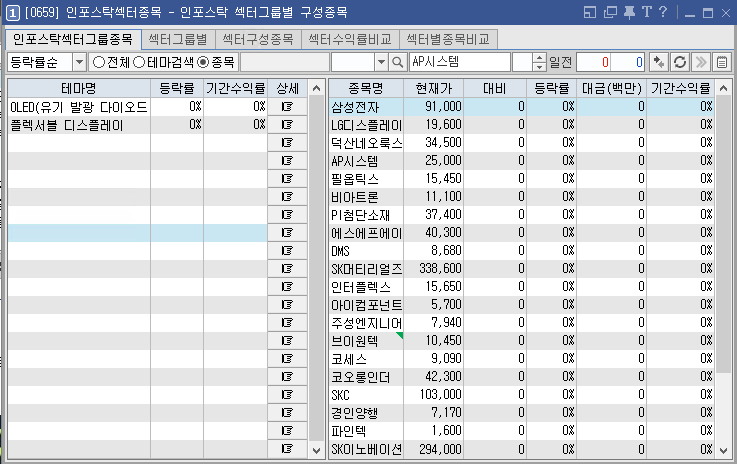Sort by 종목명 column header
The height and width of the screenshot is (464, 737).
[366, 88]
